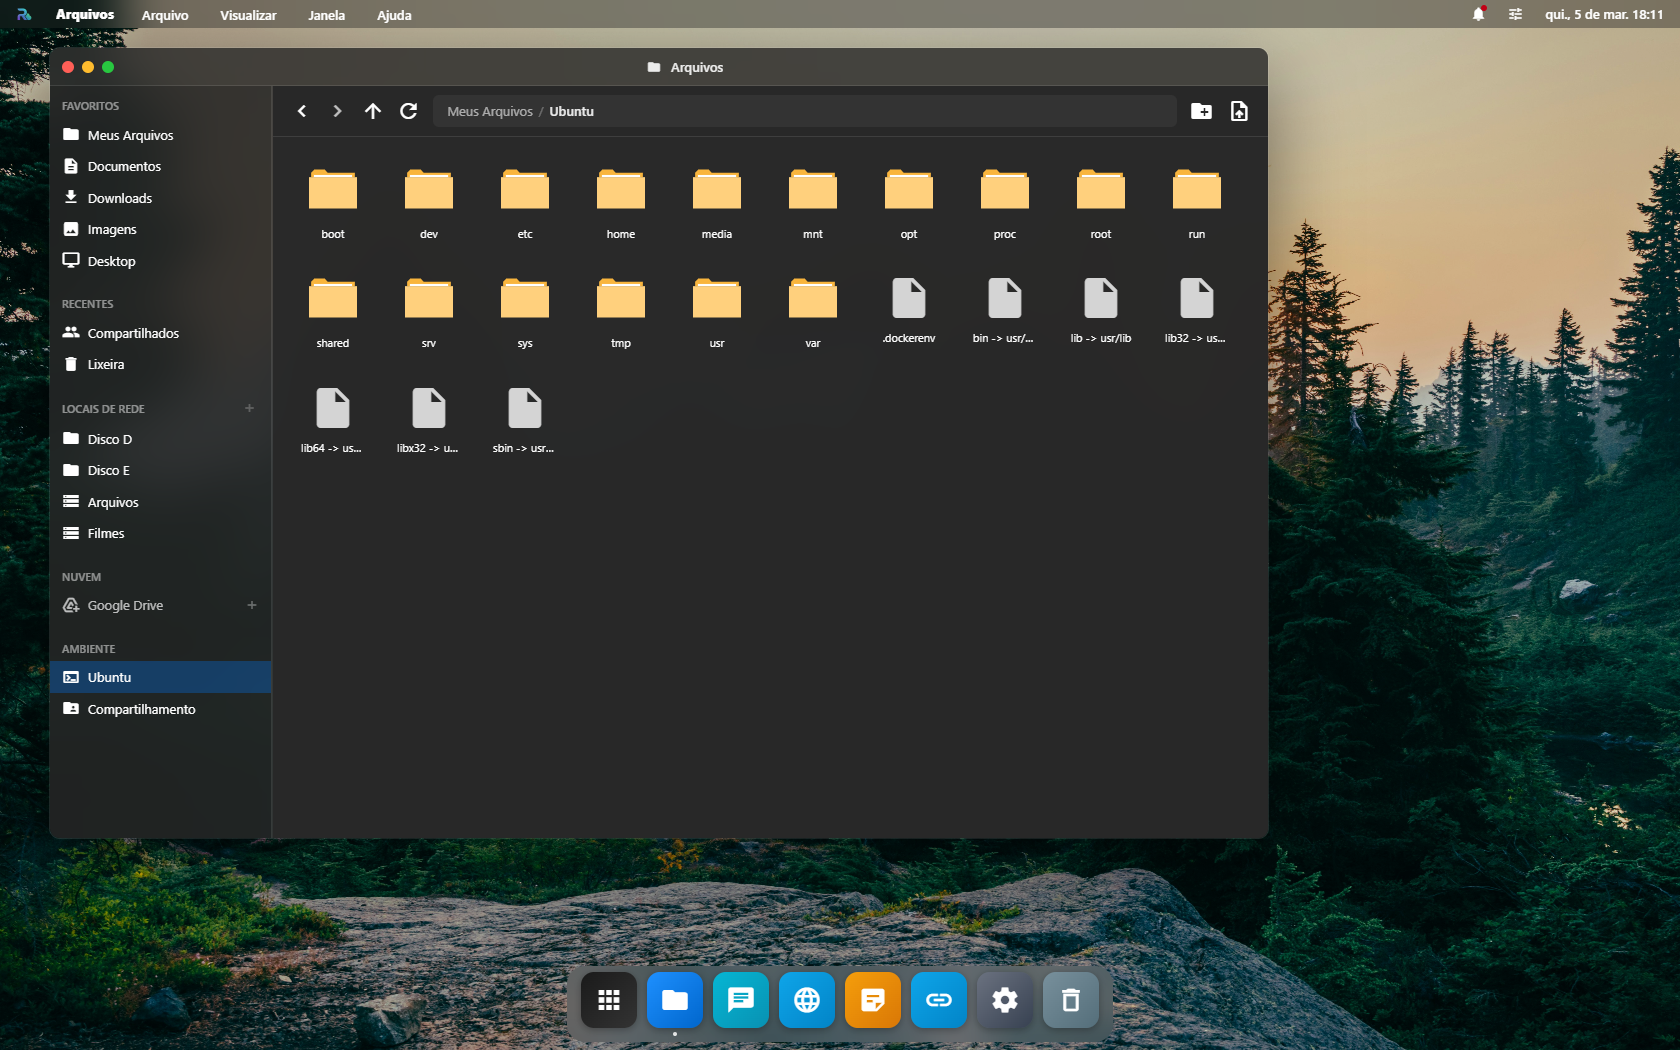Open the Arquivo menu

click(x=165, y=15)
